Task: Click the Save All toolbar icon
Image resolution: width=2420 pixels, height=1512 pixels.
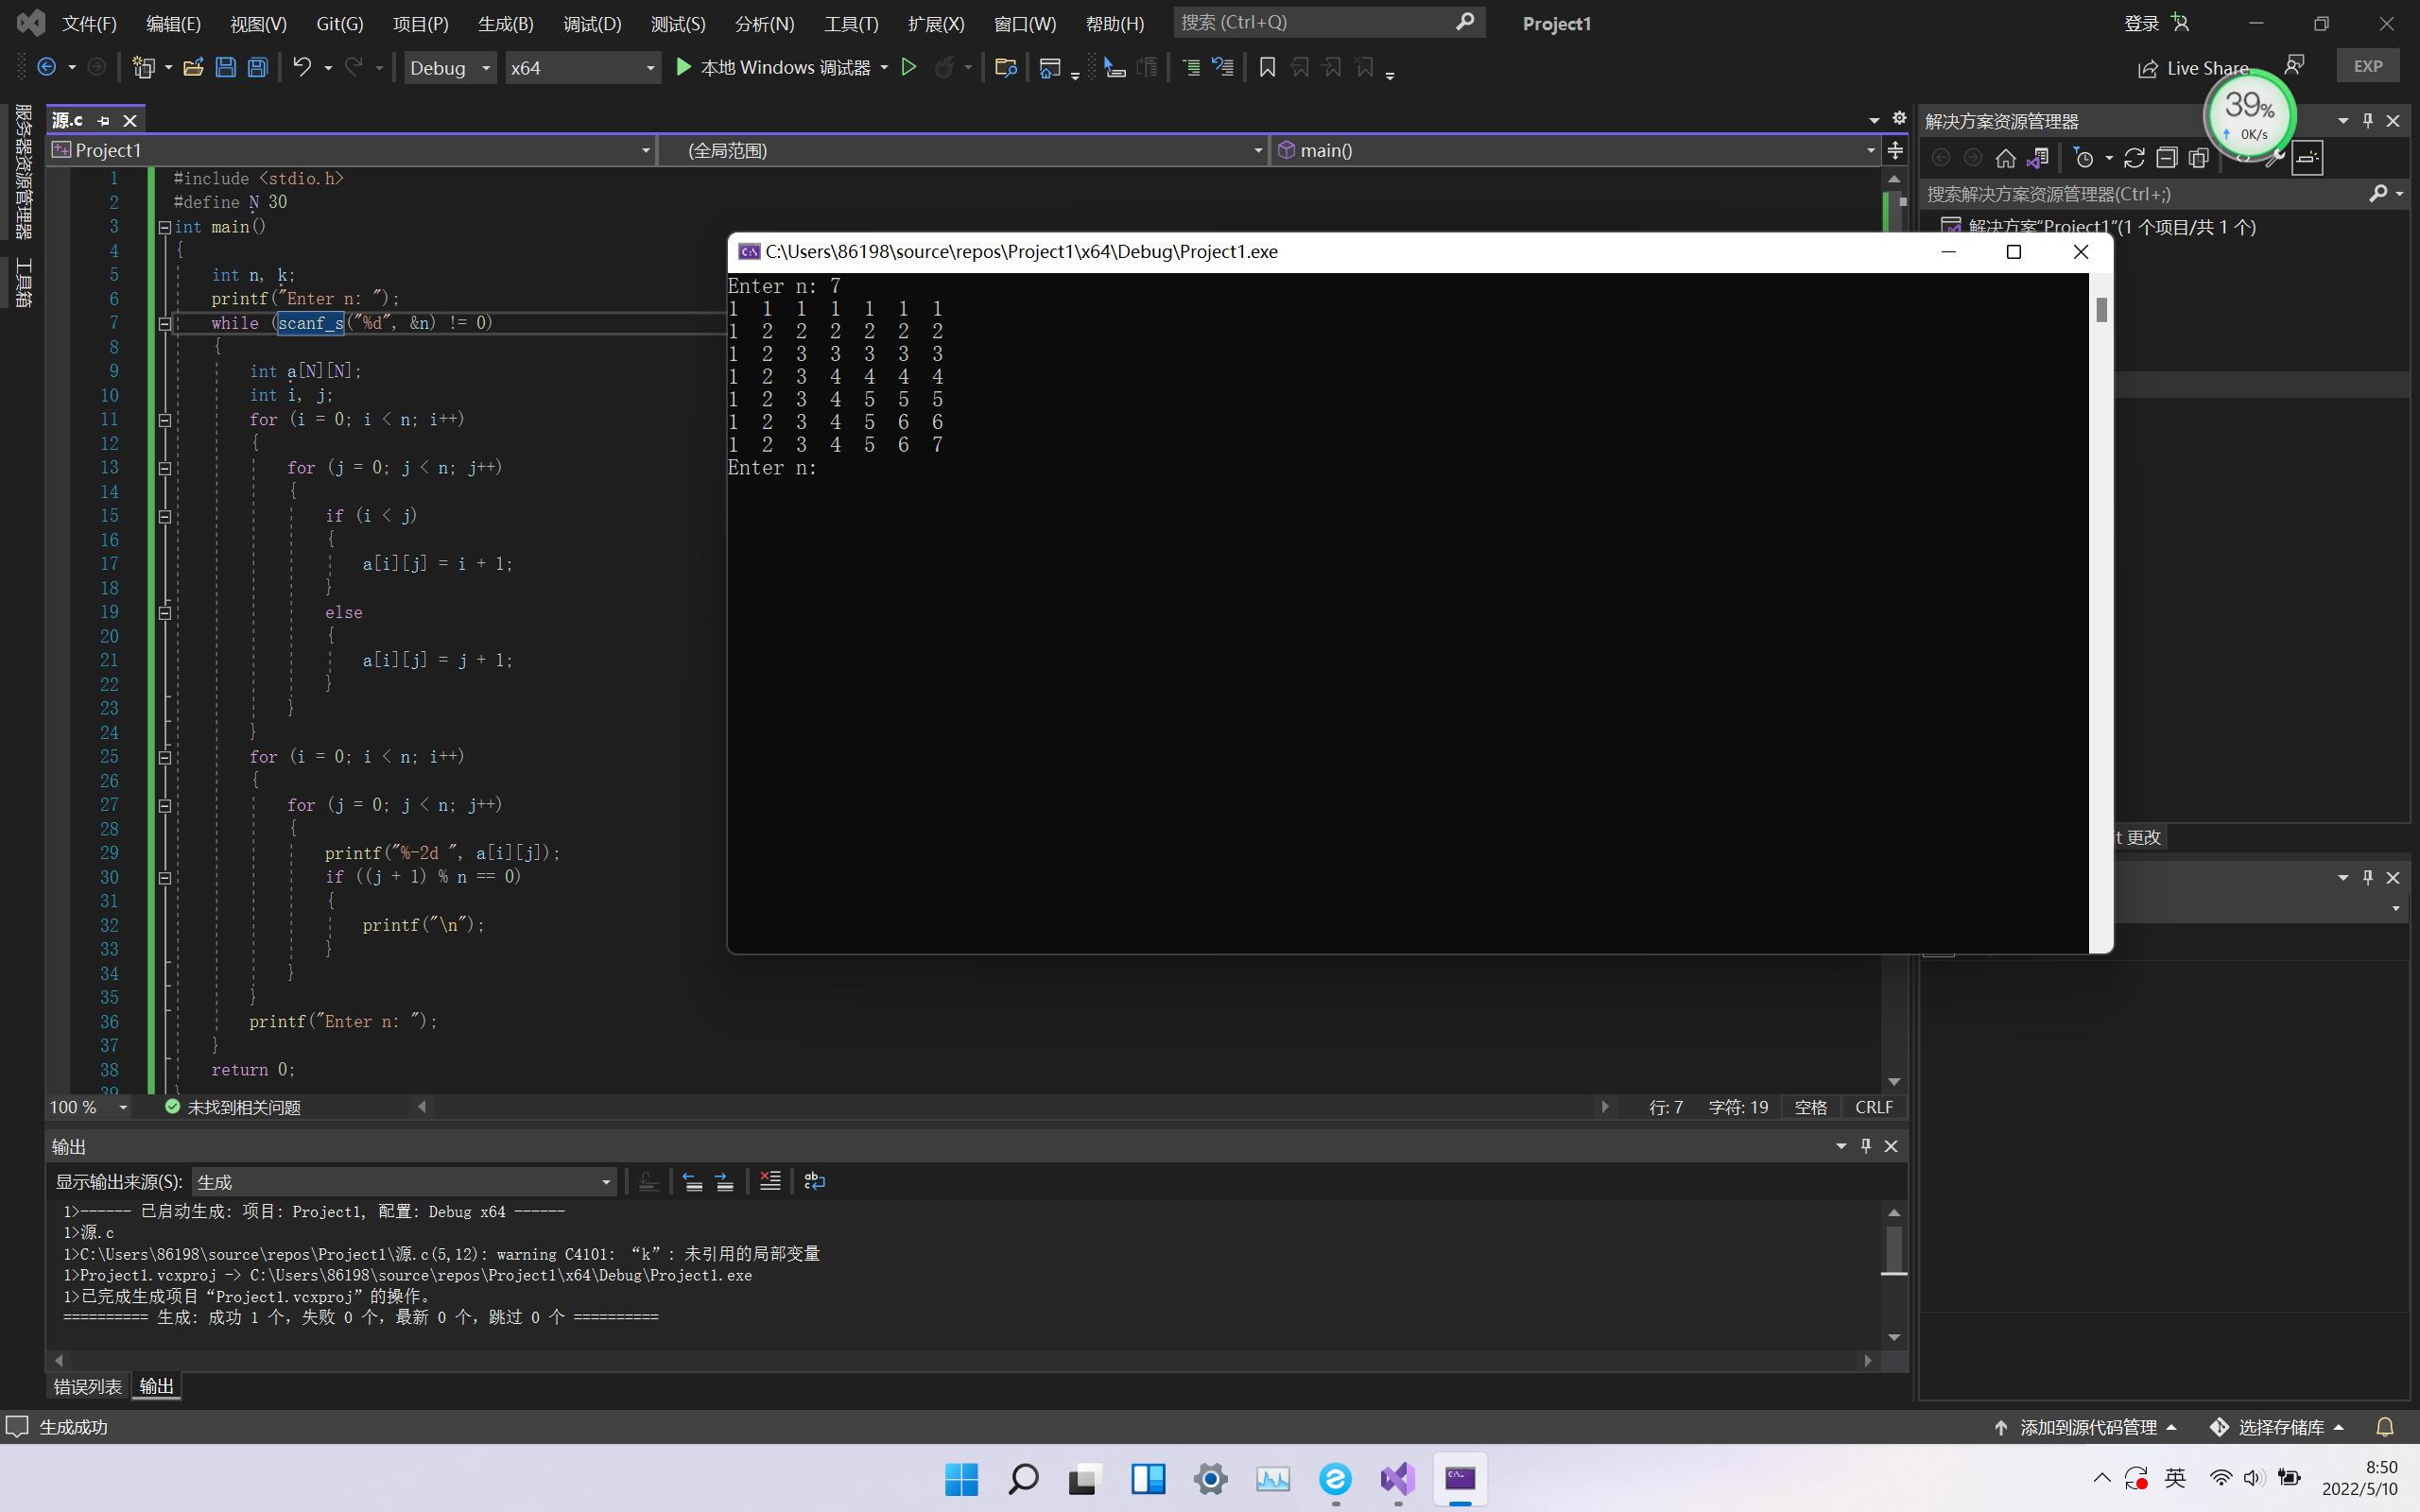Action: coord(258,67)
